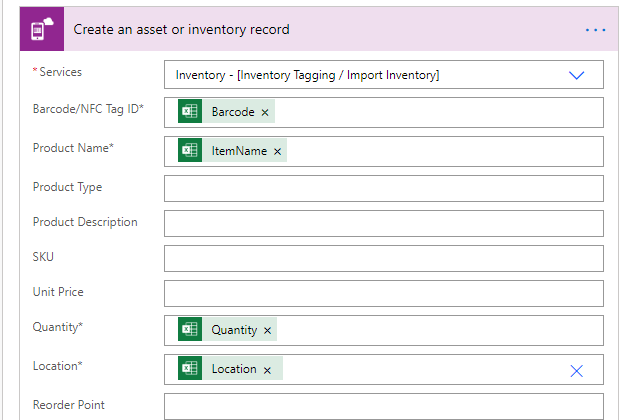Remove the Barcode dynamic content token

265,113
